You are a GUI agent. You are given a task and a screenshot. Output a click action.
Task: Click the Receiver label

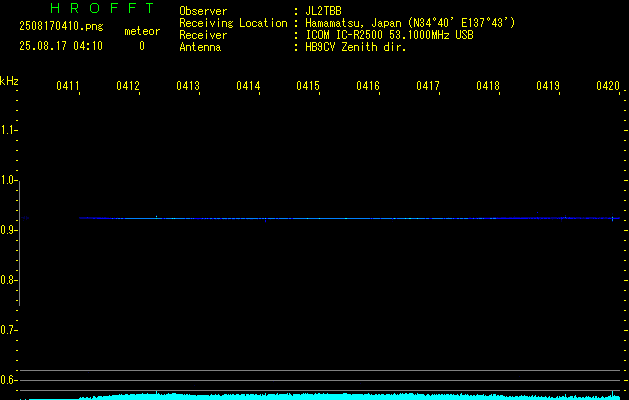[x=203, y=35]
